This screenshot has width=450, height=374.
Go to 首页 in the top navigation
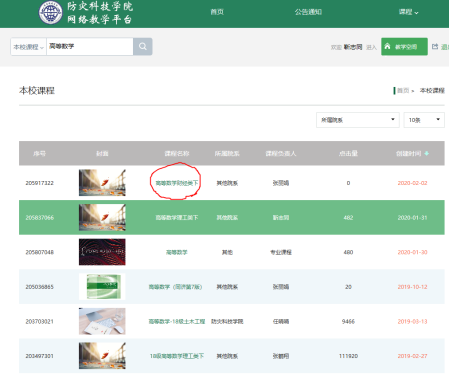217,12
